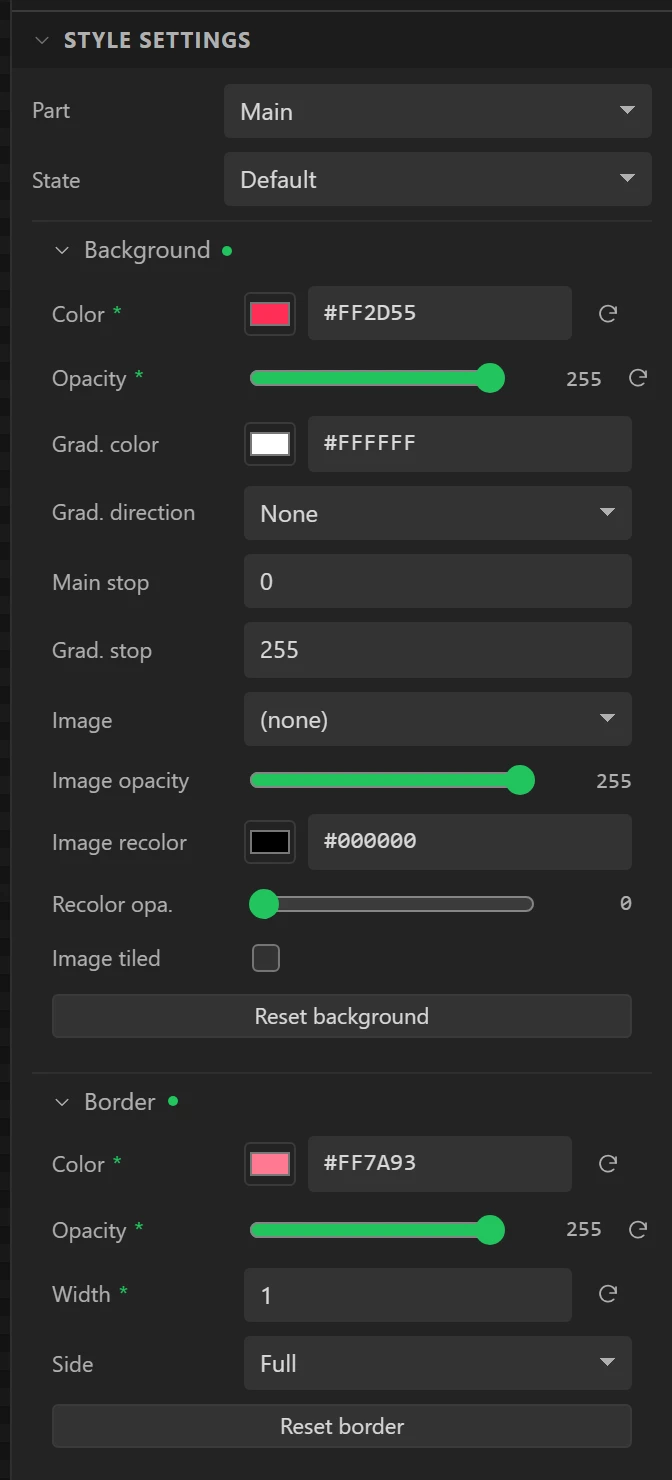Reset the Border width value icon
The image size is (672, 1480).
point(607,1294)
